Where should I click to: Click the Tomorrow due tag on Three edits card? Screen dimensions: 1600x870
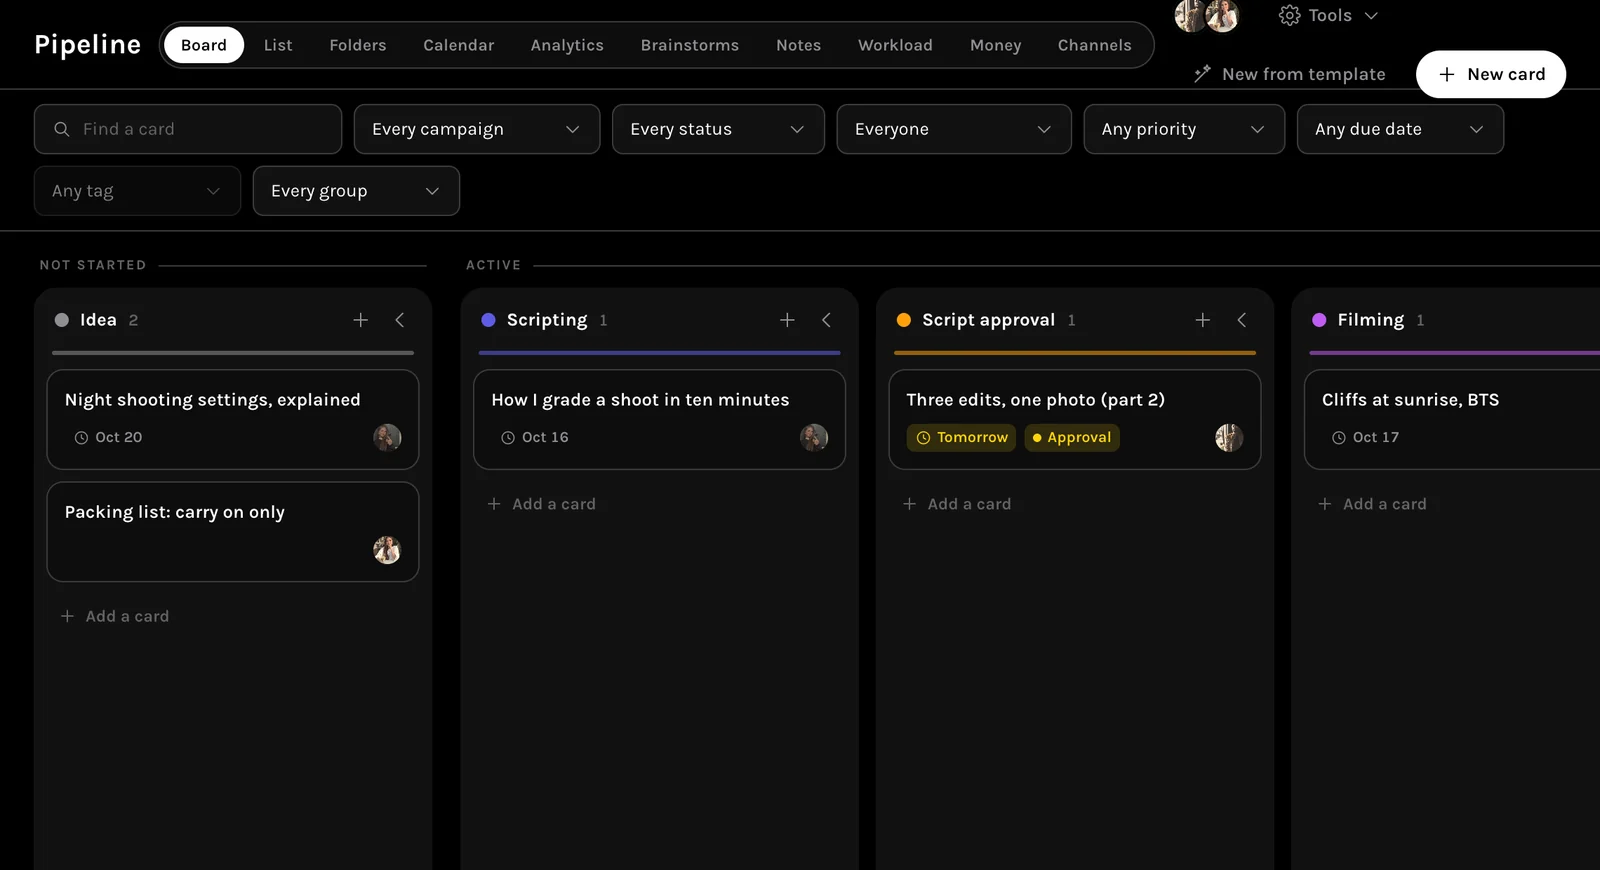(x=961, y=438)
